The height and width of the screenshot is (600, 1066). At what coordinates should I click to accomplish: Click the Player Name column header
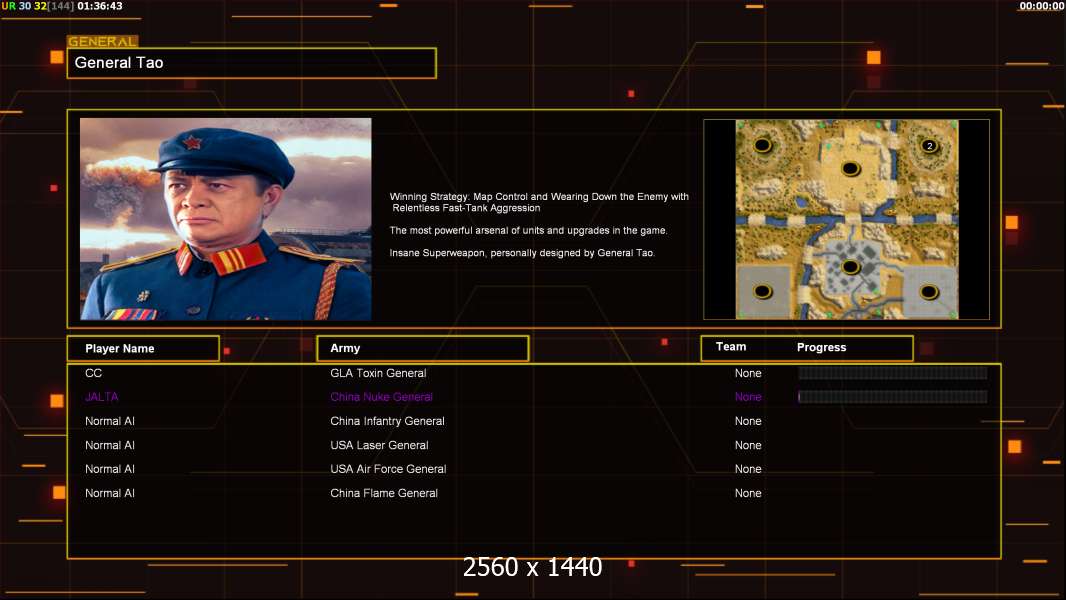143,349
